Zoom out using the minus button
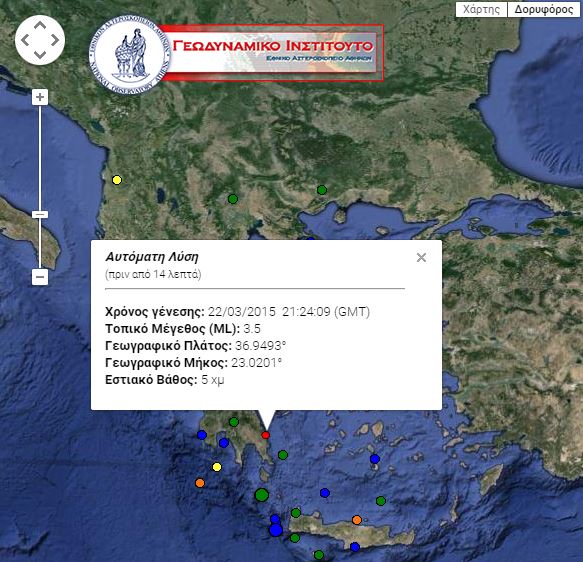The width and height of the screenshot is (583, 562). (x=40, y=277)
